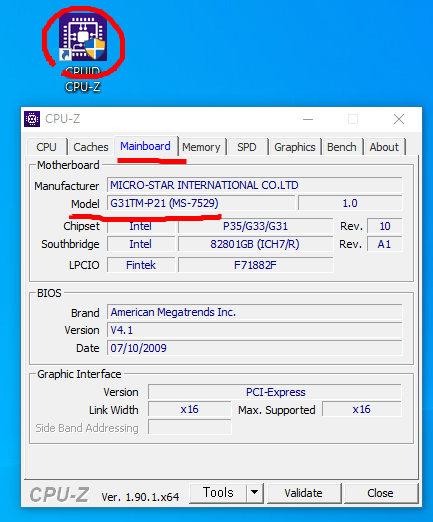This screenshot has width=433, height=522.
Task: Click the CPU-Z title bar app icon
Action: click(x=32, y=119)
